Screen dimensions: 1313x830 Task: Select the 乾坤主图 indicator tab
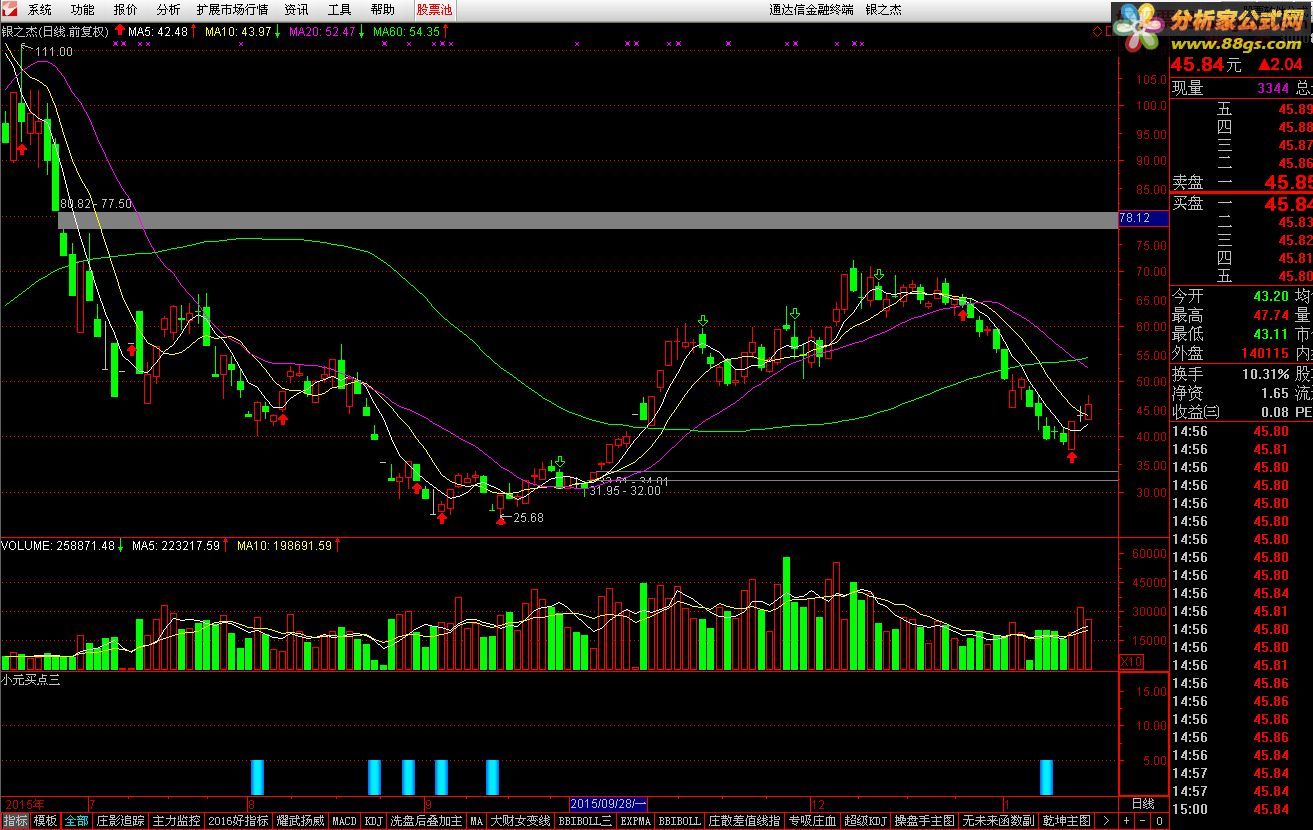[1067, 821]
